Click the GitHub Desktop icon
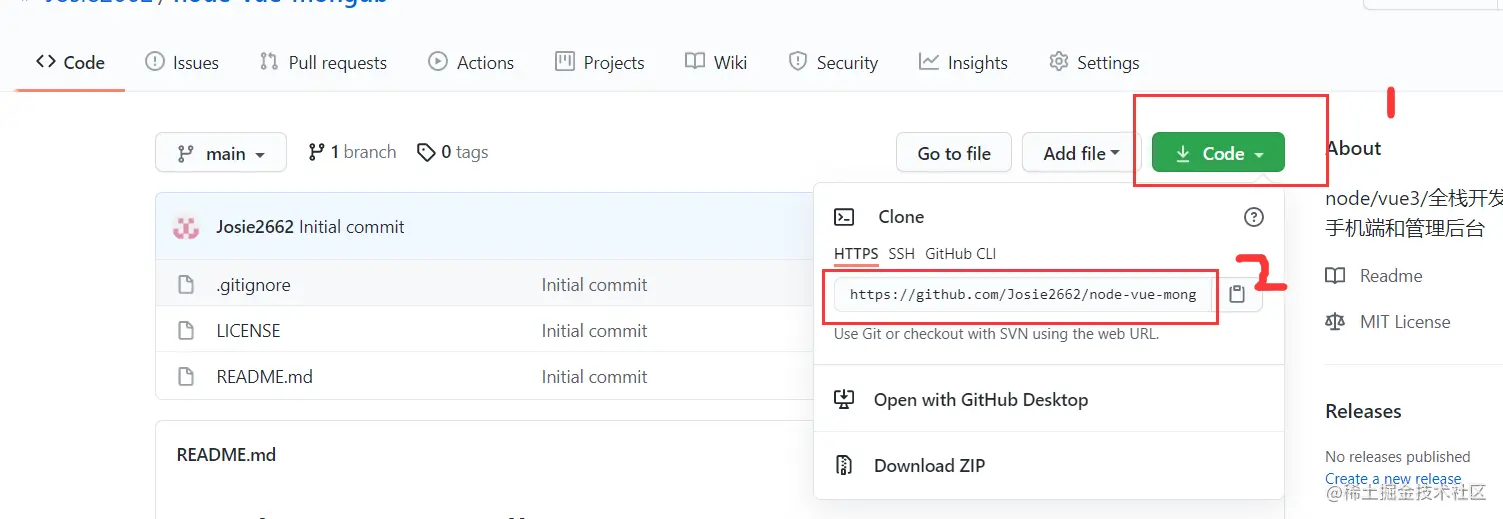Viewport: 1503px width, 519px height. 844,400
